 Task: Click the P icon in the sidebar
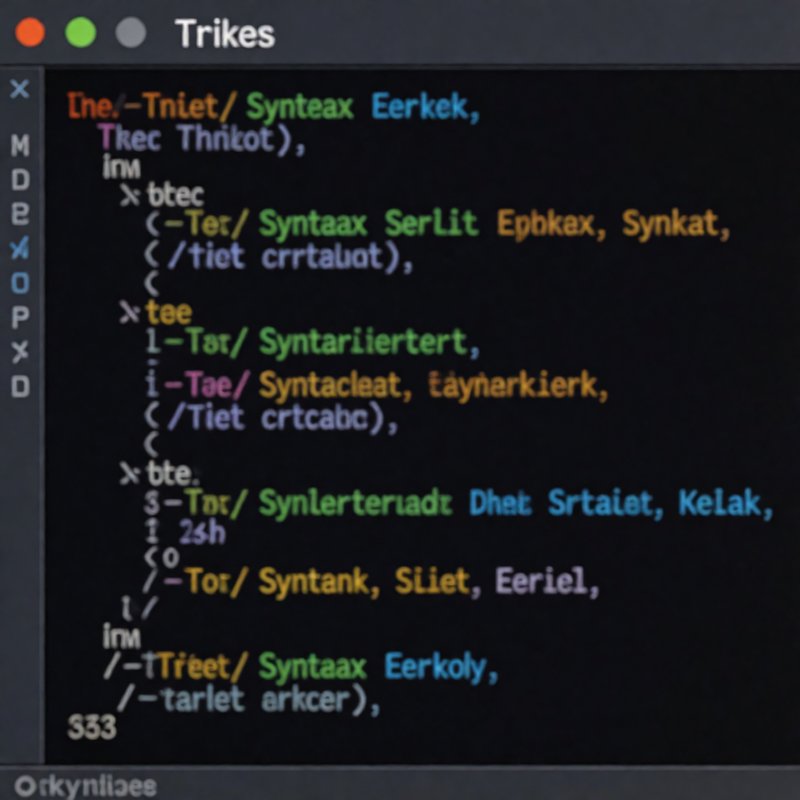pyautogui.click(x=20, y=317)
